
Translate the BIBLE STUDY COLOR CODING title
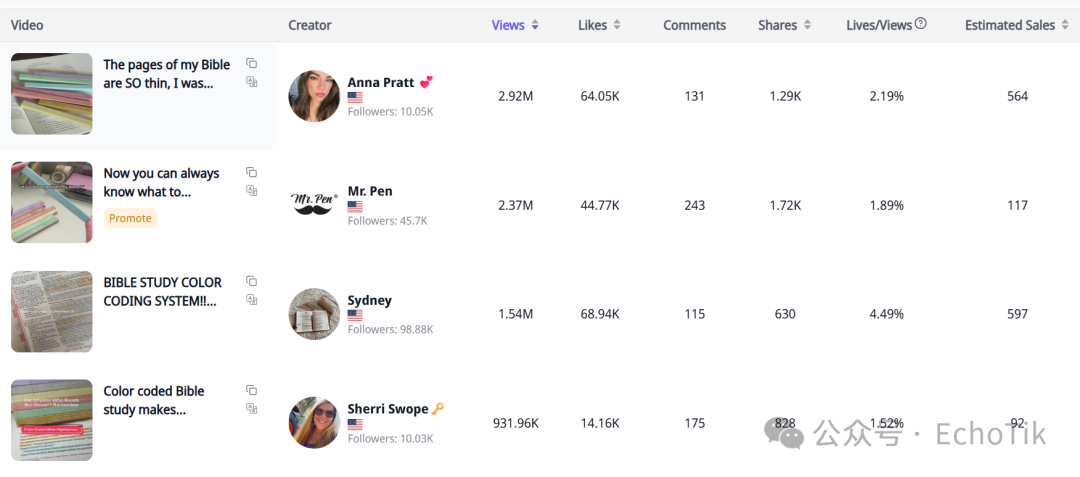pos(251,299)
